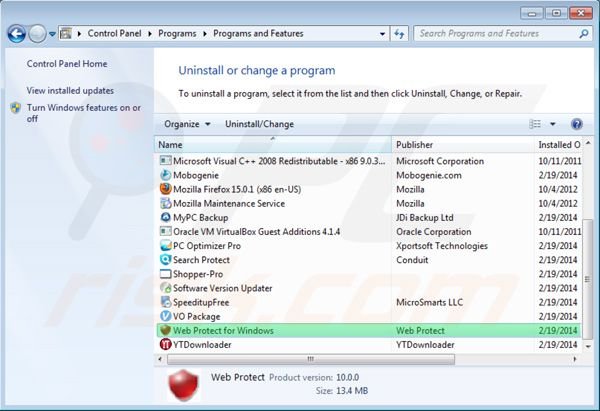The height and width of the screenshot is (411, 600).
Task: Click the vertical scrollbar thumb
Action: [588, 279]
